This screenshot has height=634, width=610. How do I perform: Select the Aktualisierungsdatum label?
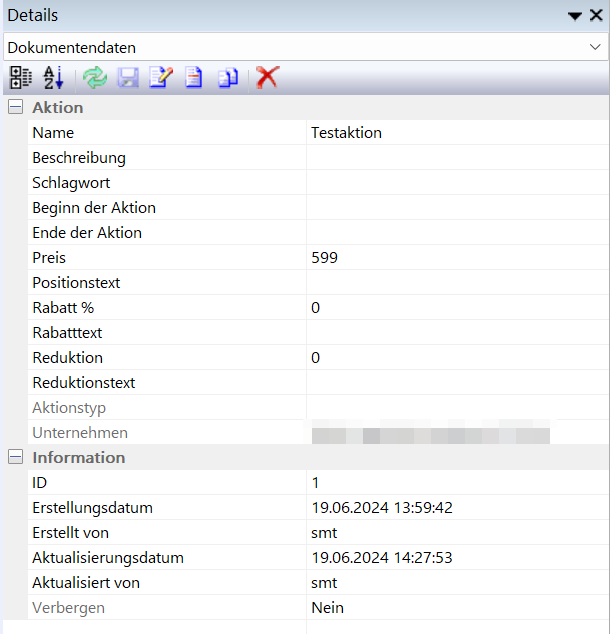coord(108,558)
